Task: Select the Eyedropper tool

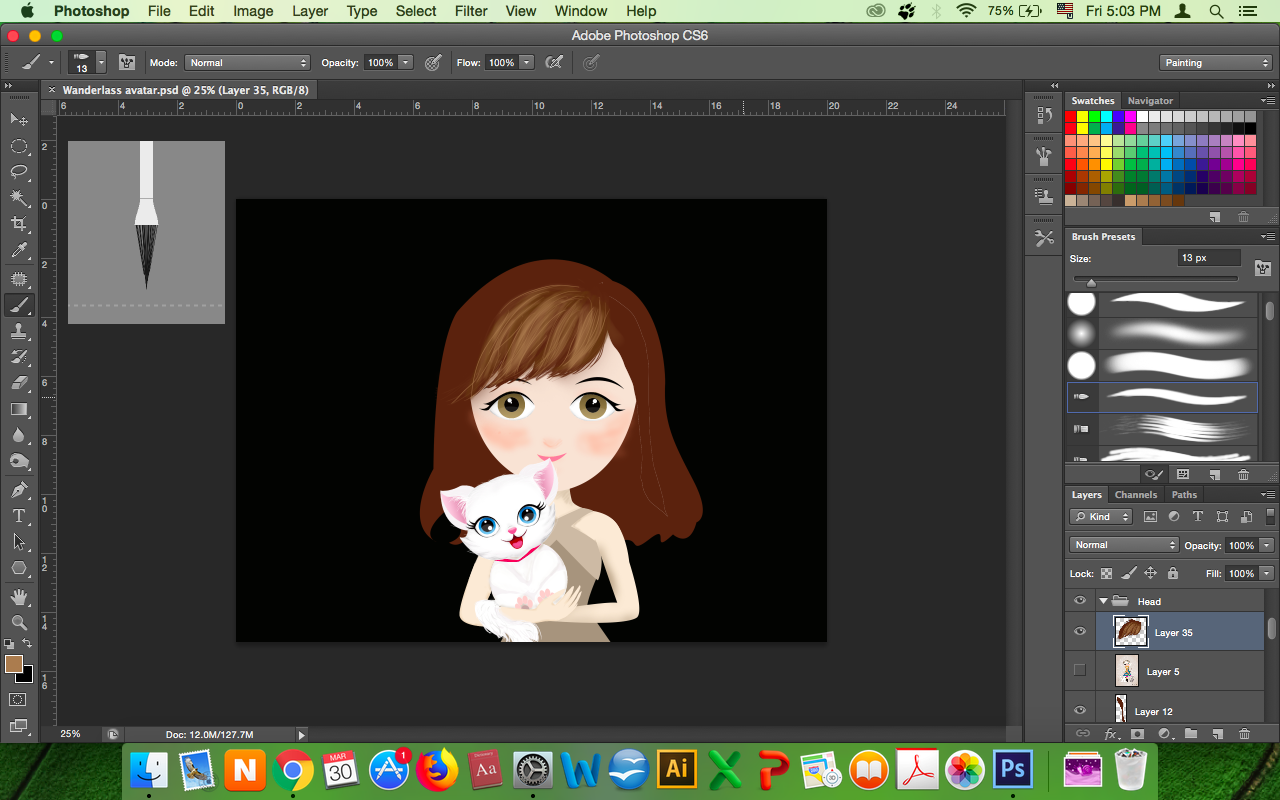Action: pos(19,250)
